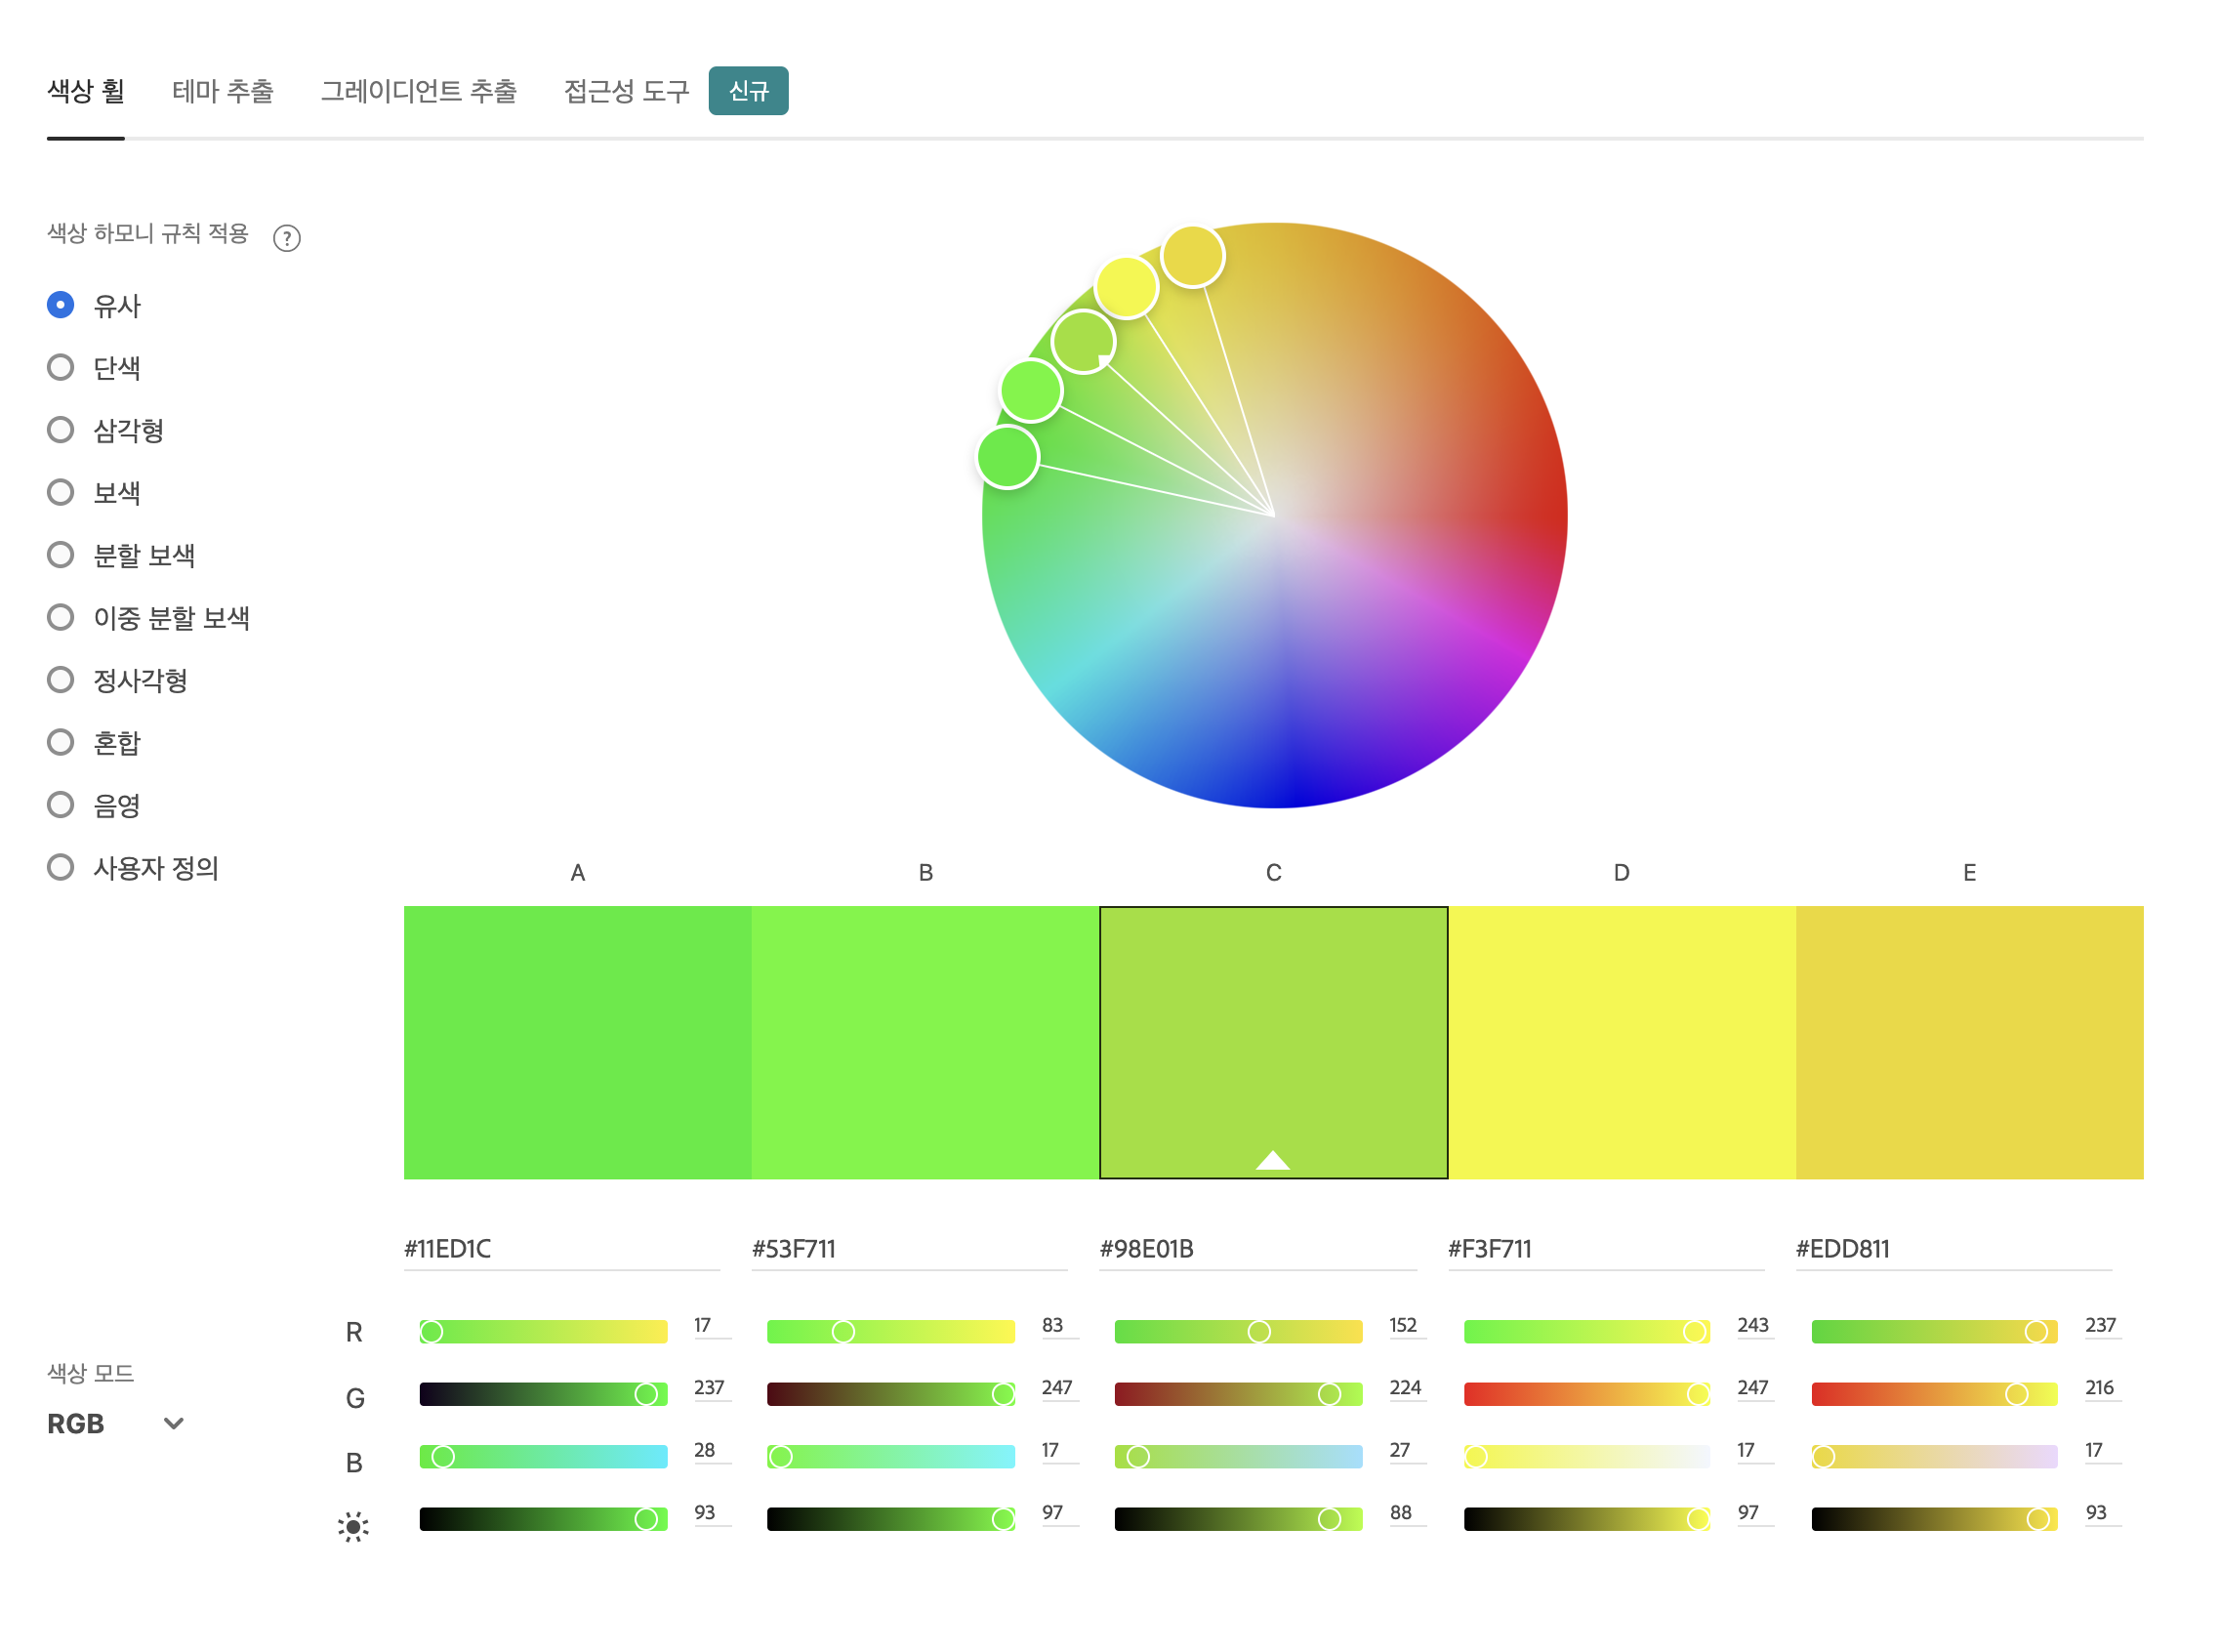Open the RGB color mode dropdown
This screenshot has width=2220, height=1652.
(x=115, y=1423)
